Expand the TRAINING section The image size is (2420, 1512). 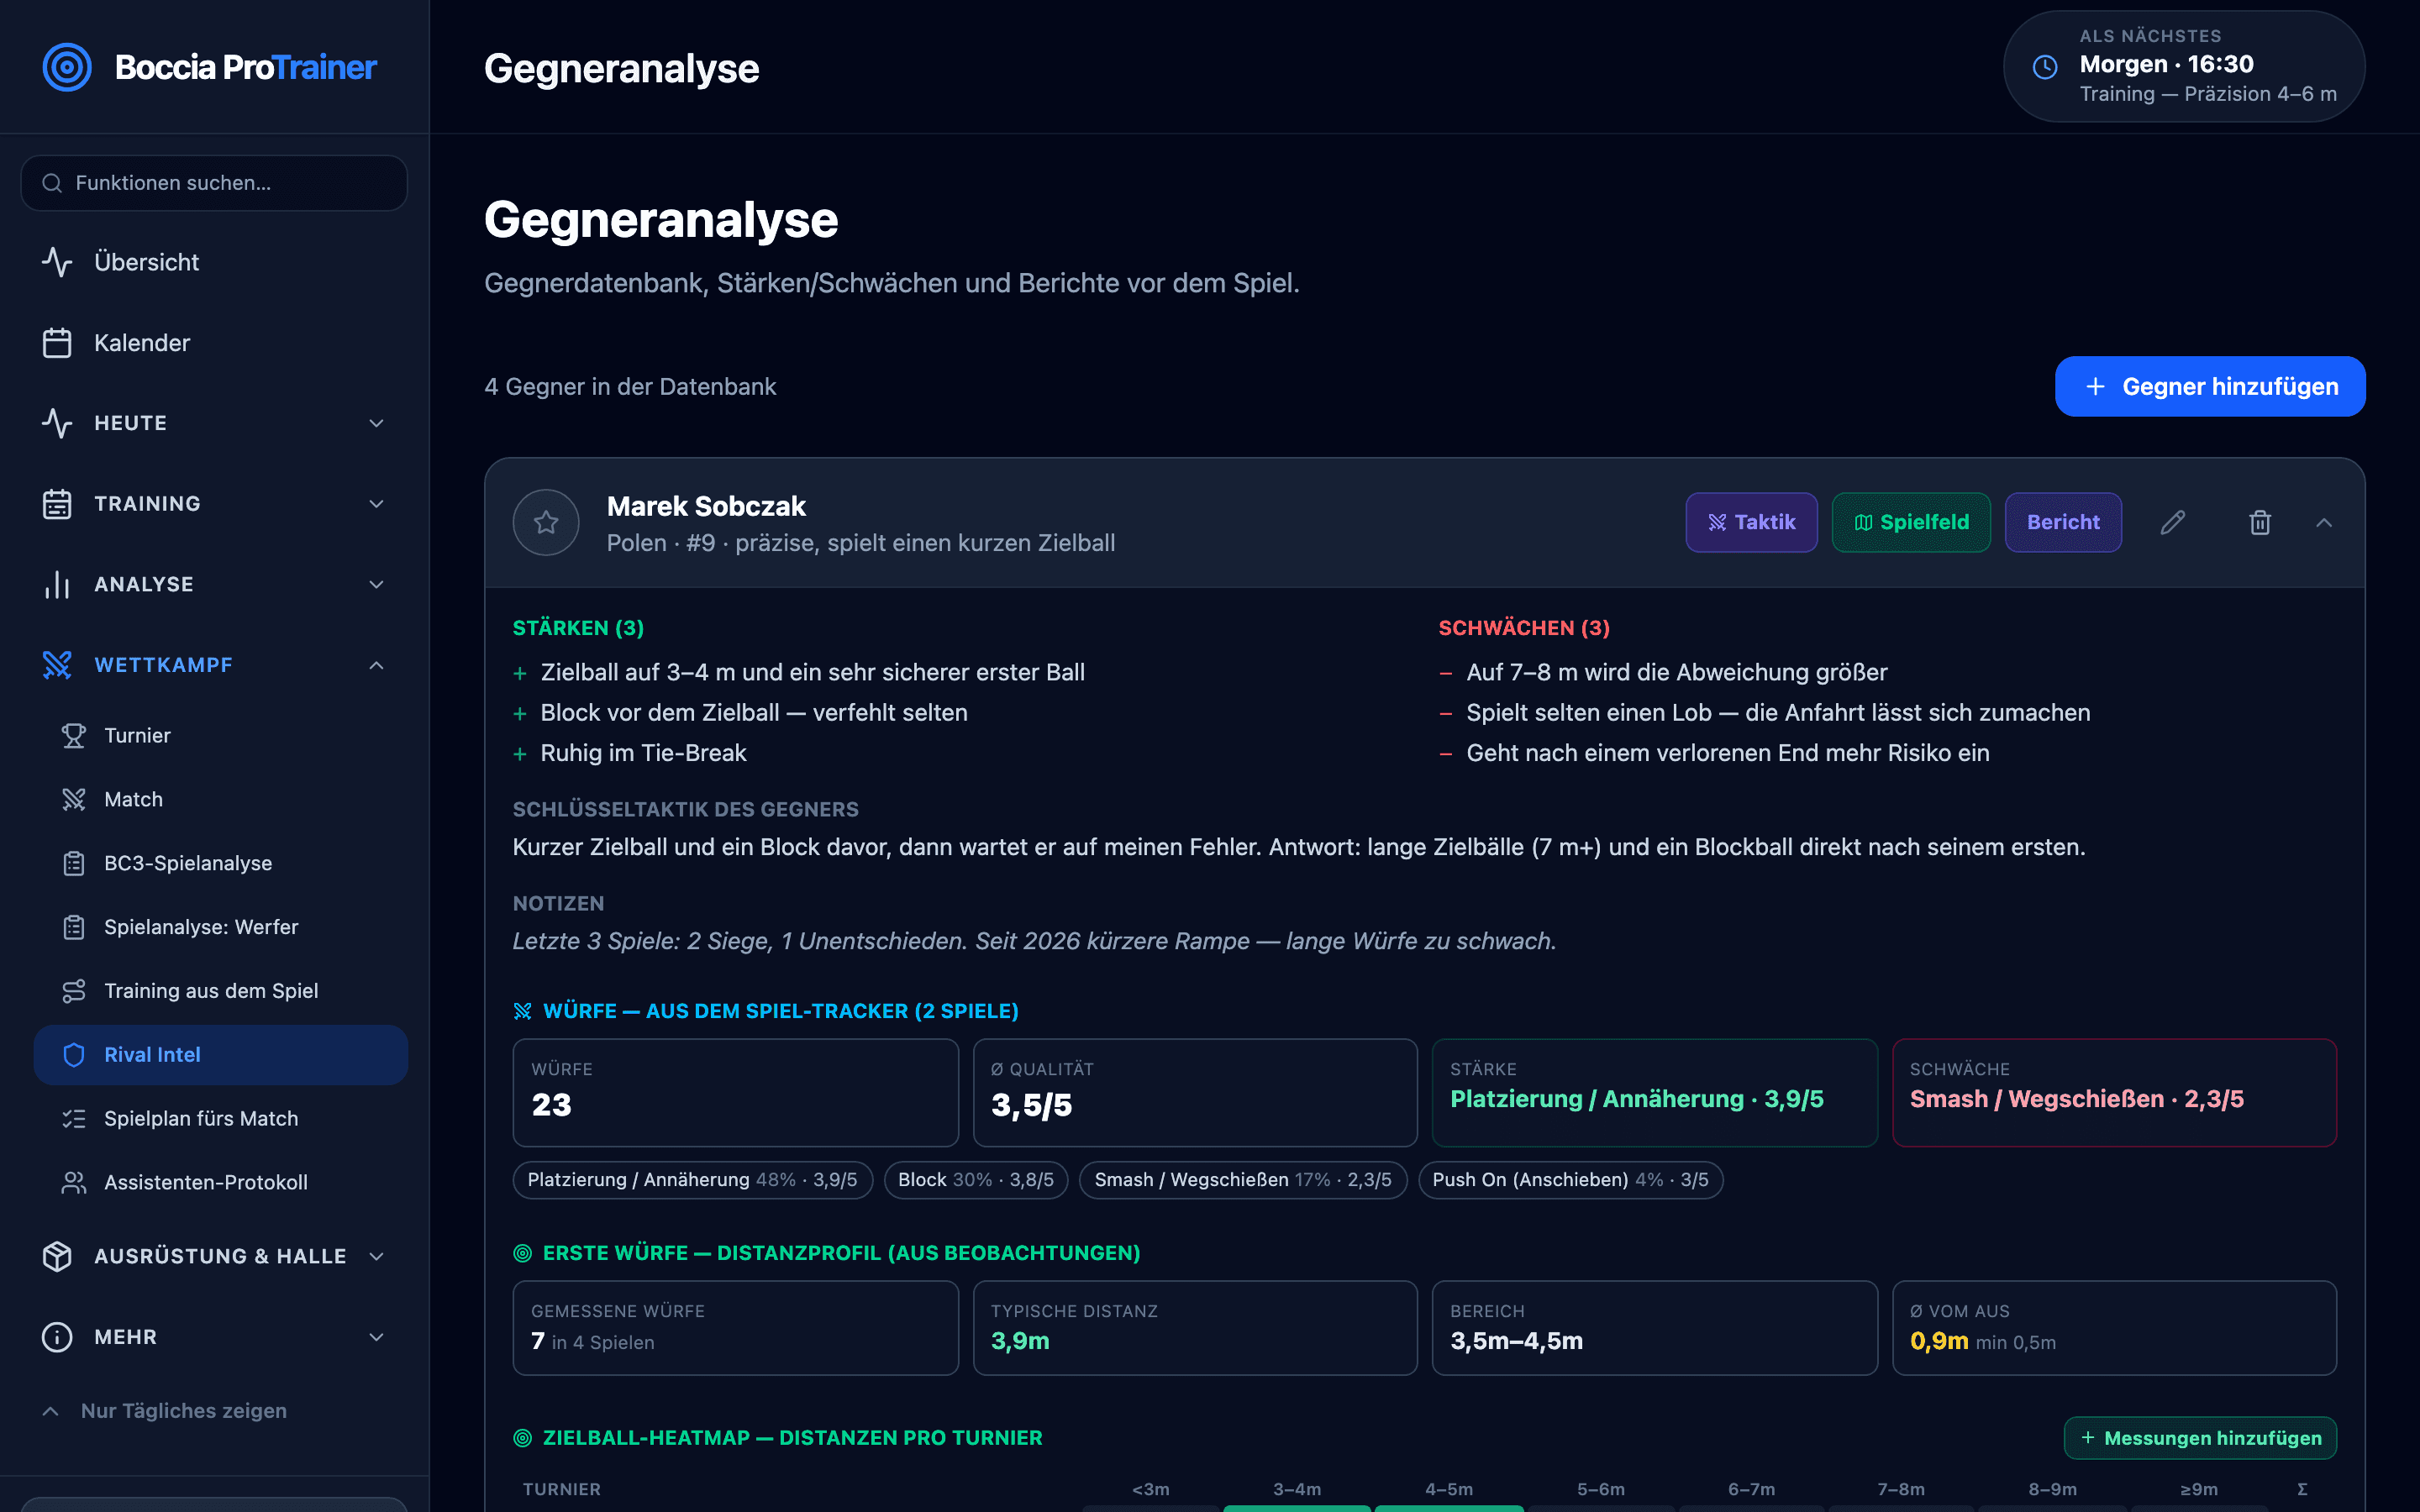pos(214,504)
